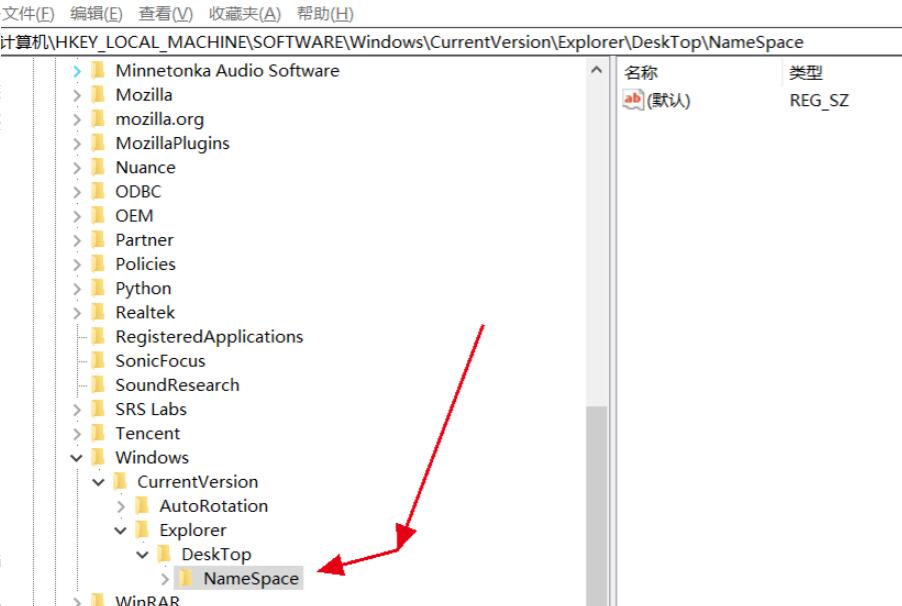
Task: Open the 帮助(H) menu
Action: 325,13
